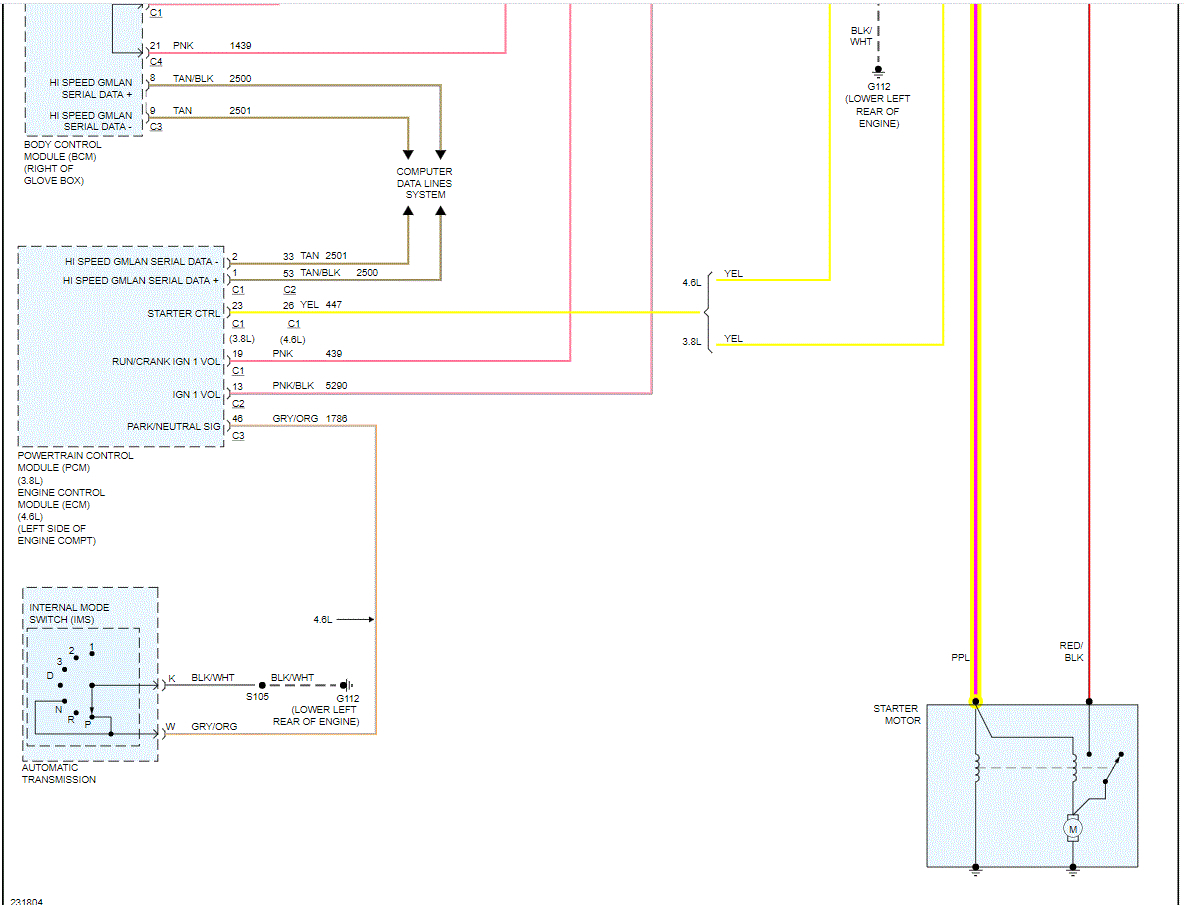Select the purple wire junction at starter motor top
Screen dimensions: 1184x905
(976, 701)
